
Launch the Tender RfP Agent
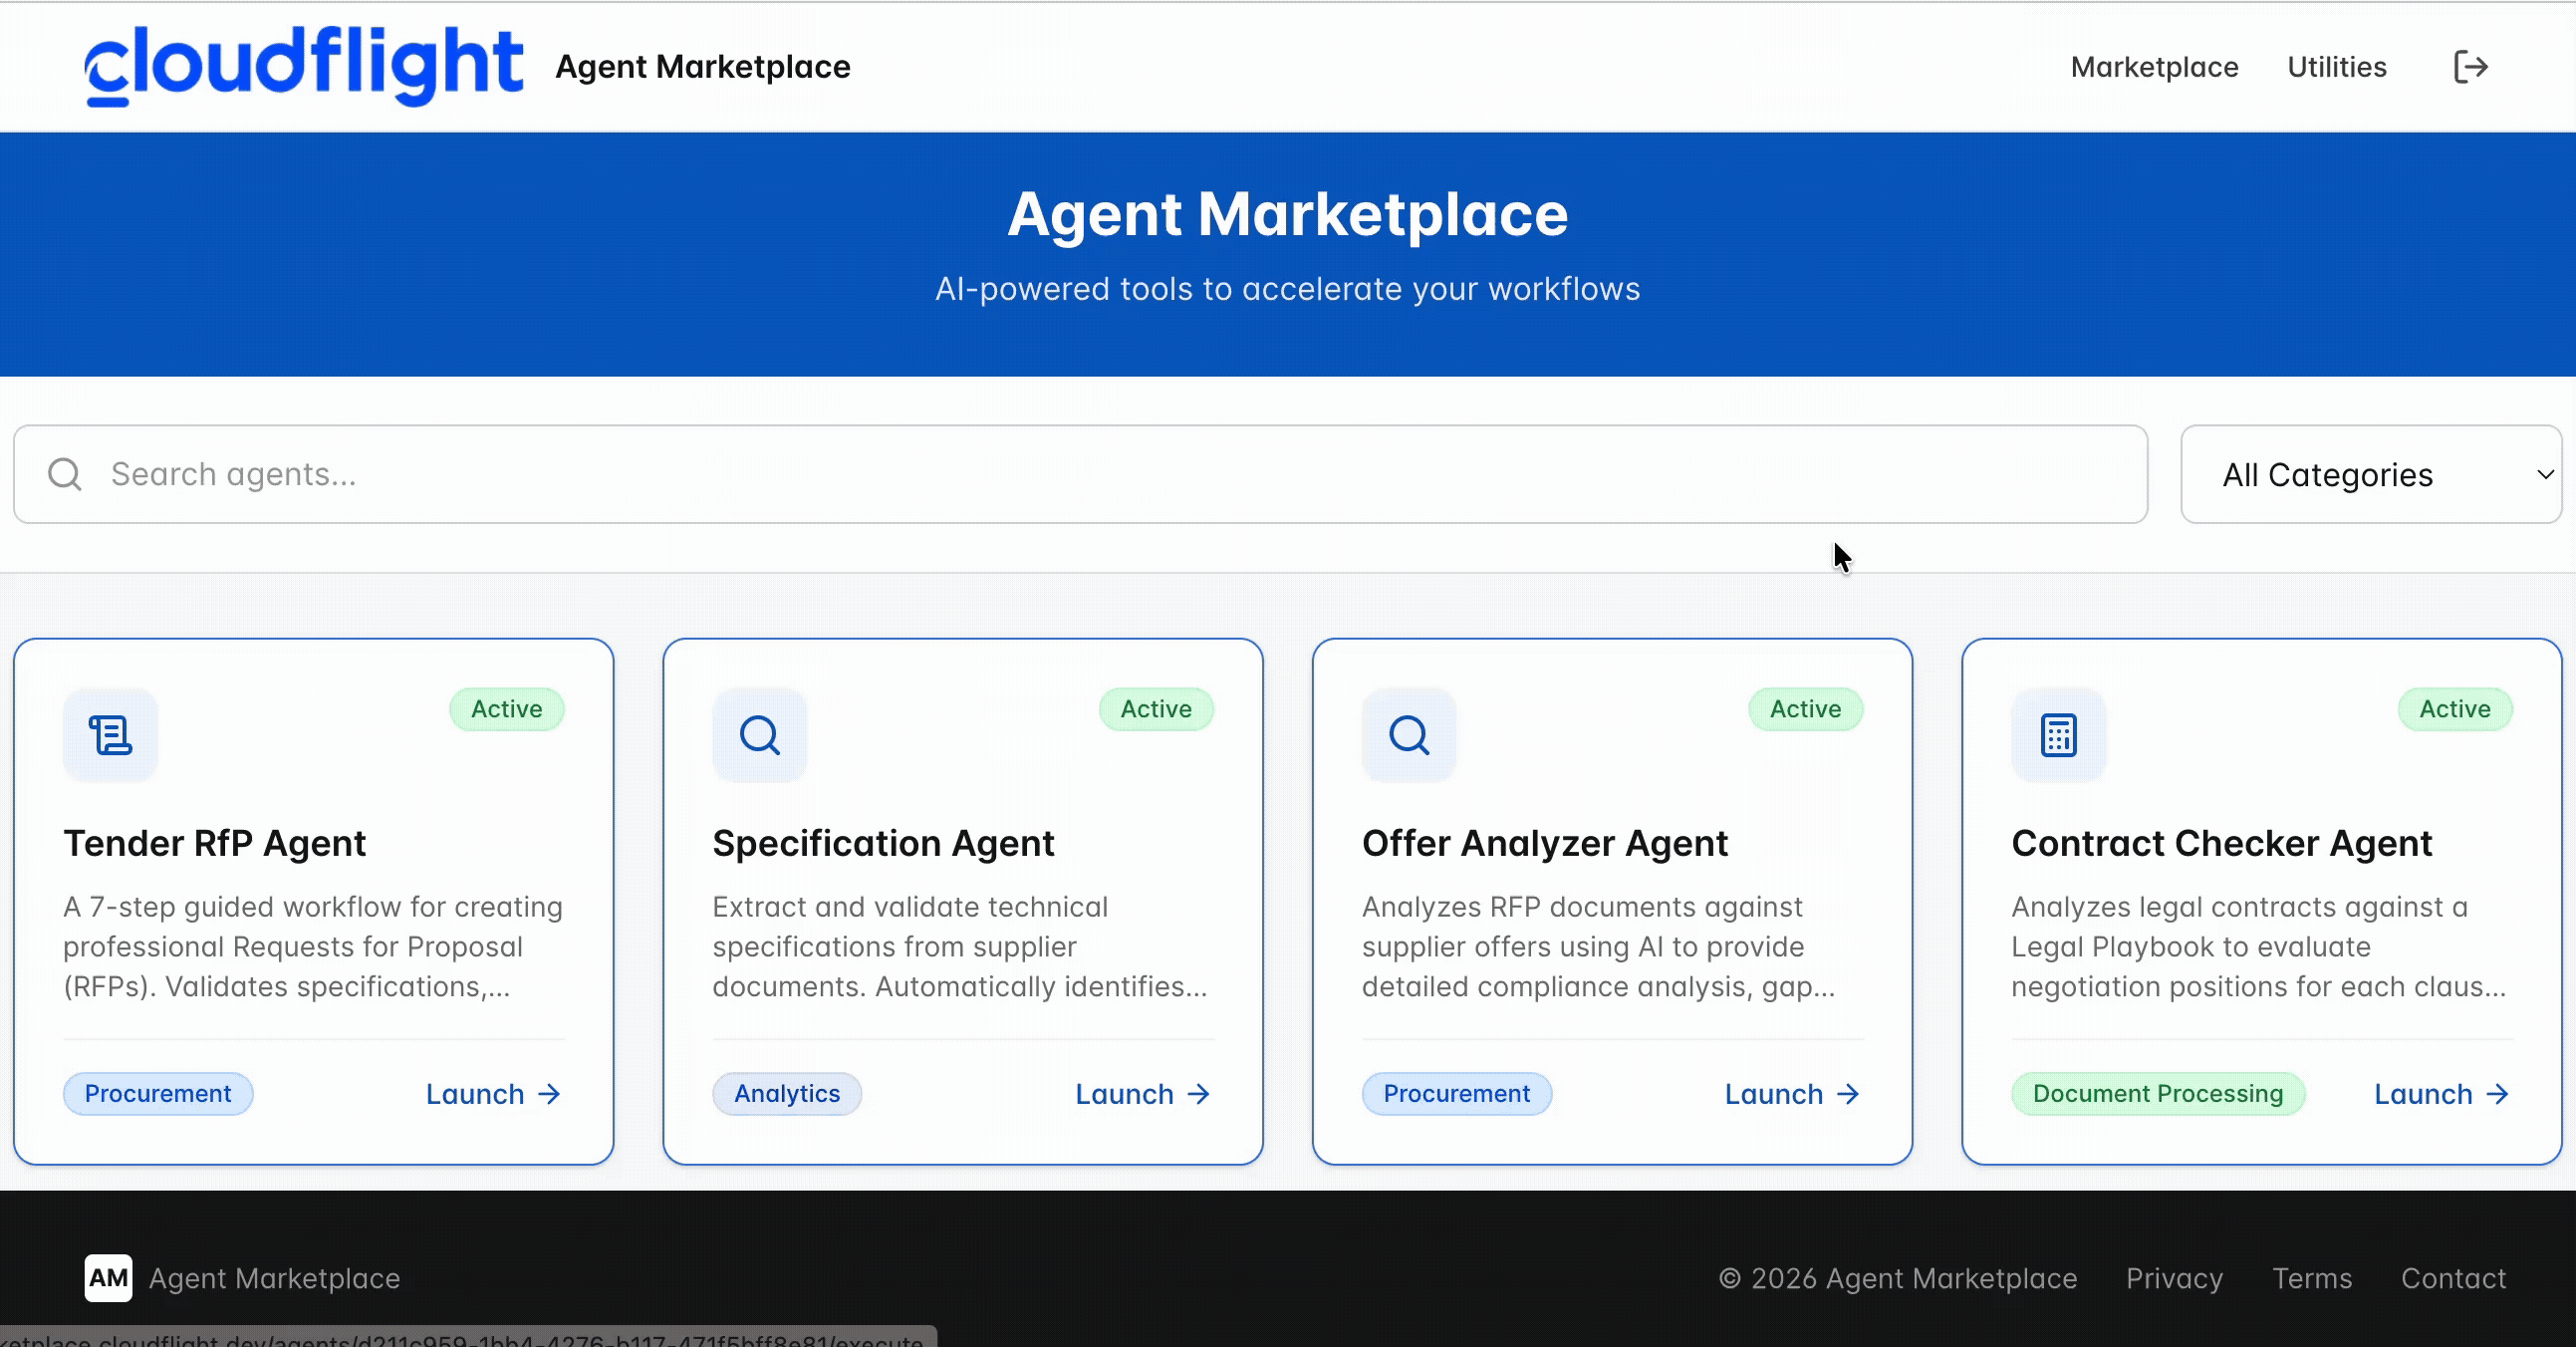click(x=492, y=1094)
